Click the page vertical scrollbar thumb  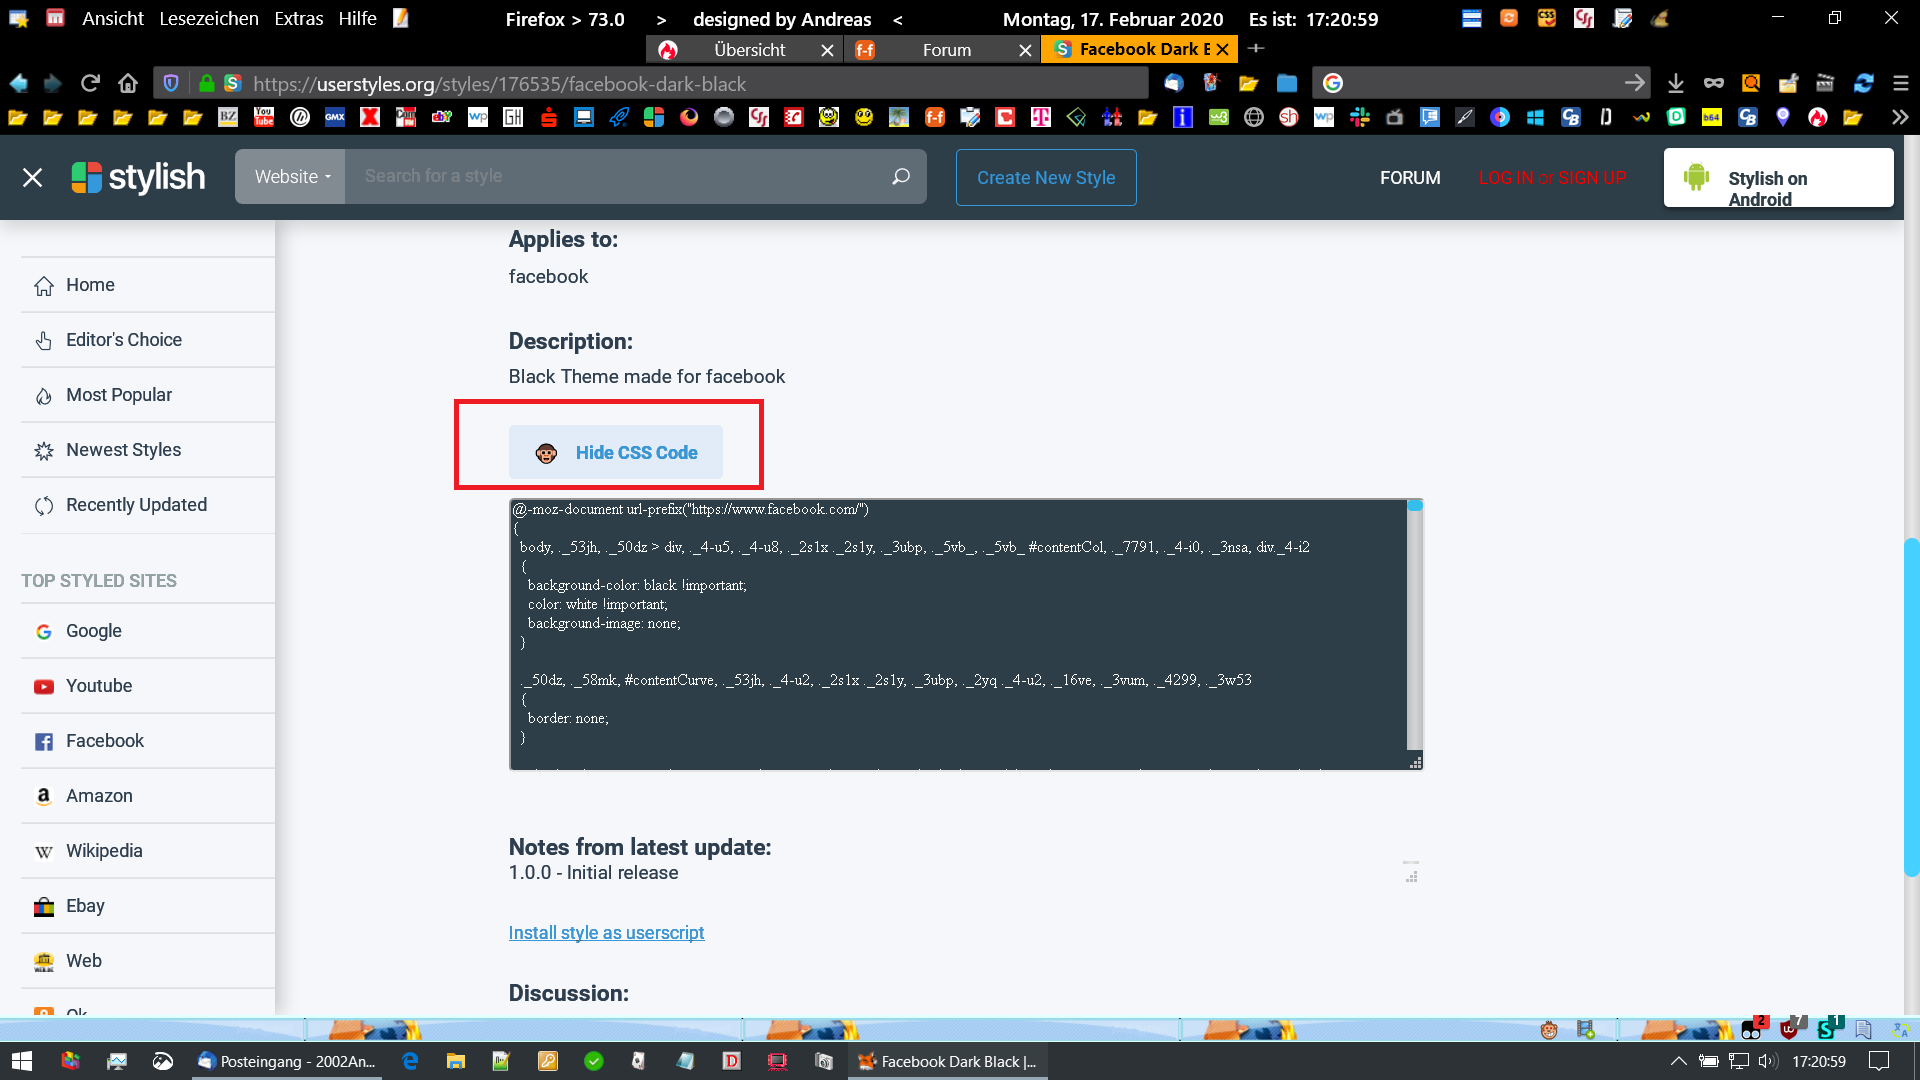click(1911, 706)
